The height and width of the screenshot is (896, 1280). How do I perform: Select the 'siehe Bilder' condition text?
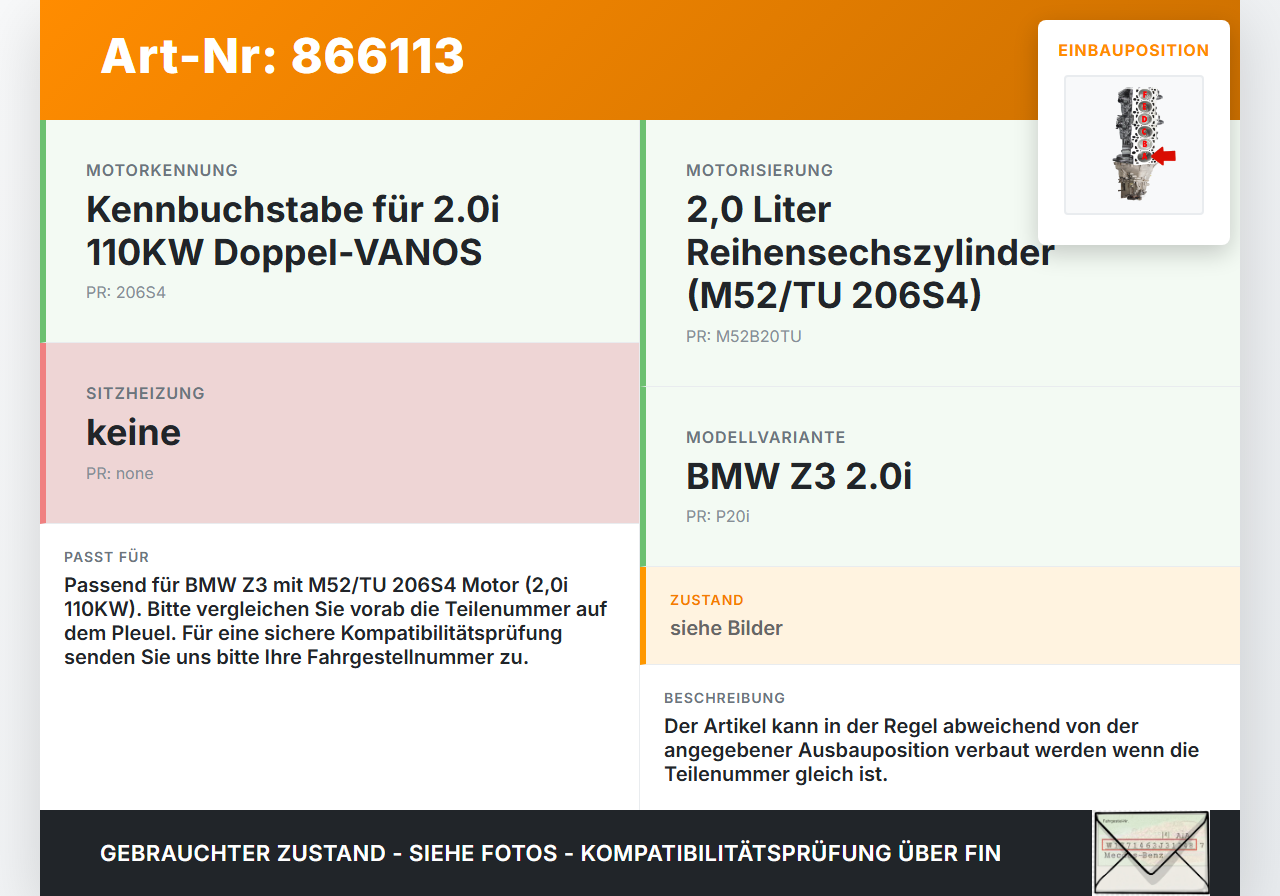726,628
